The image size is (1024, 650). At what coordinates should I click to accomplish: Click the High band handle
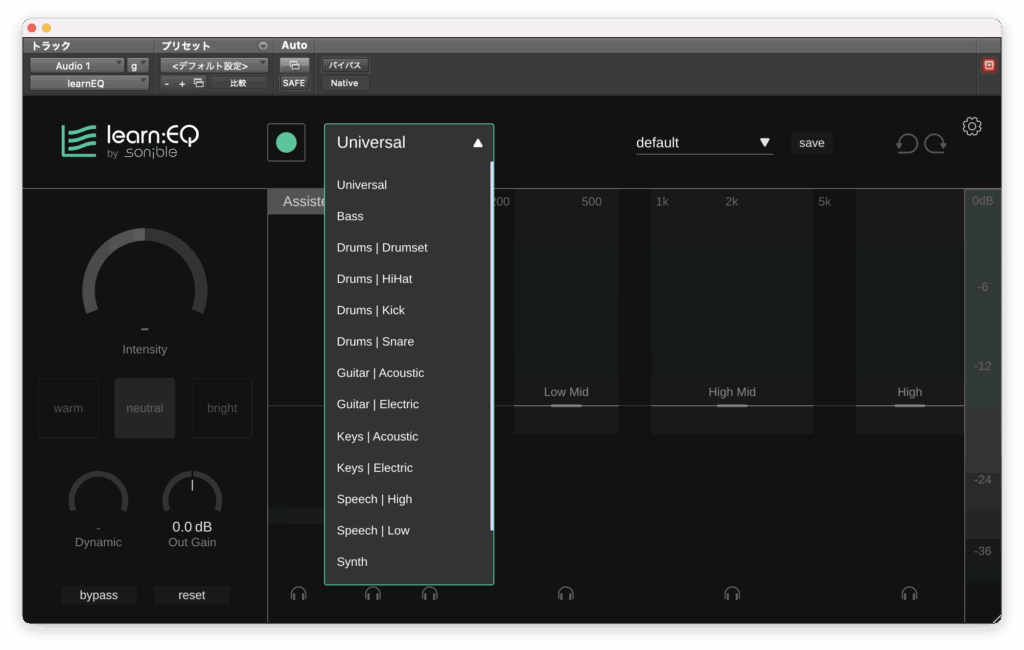coord(909,406)
